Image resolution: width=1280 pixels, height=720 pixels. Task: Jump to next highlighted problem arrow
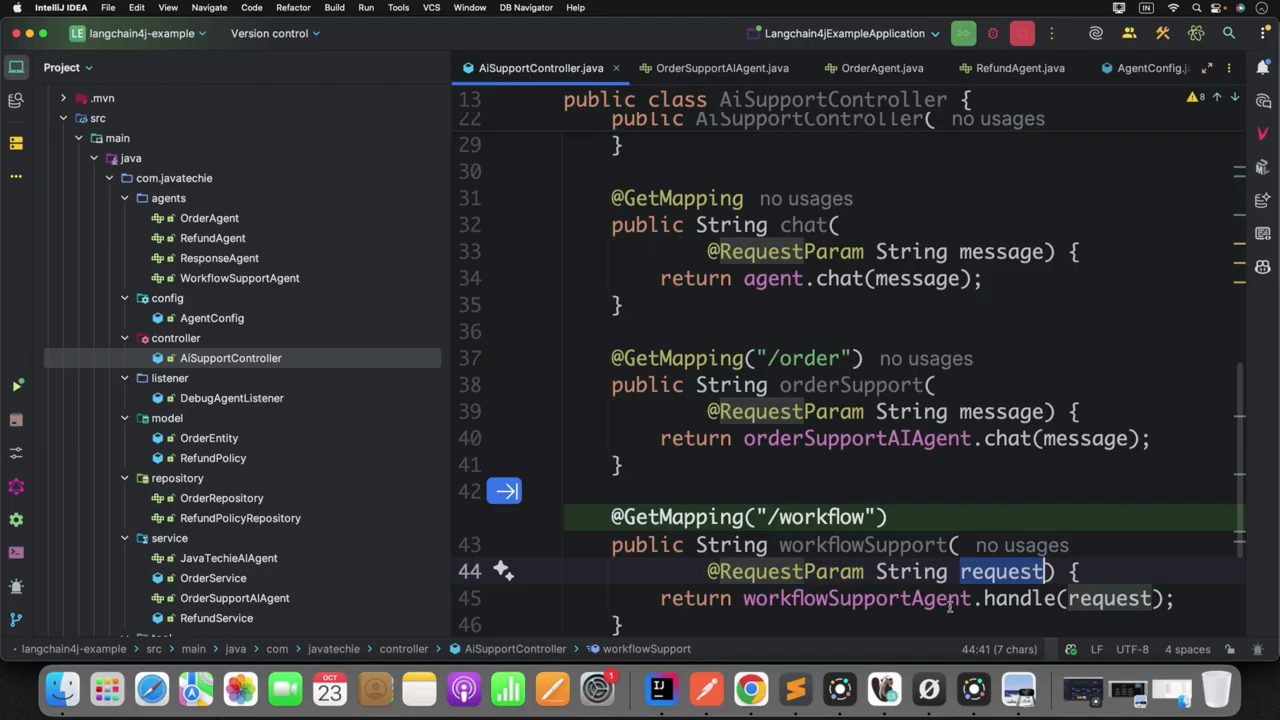(1235, 97)
